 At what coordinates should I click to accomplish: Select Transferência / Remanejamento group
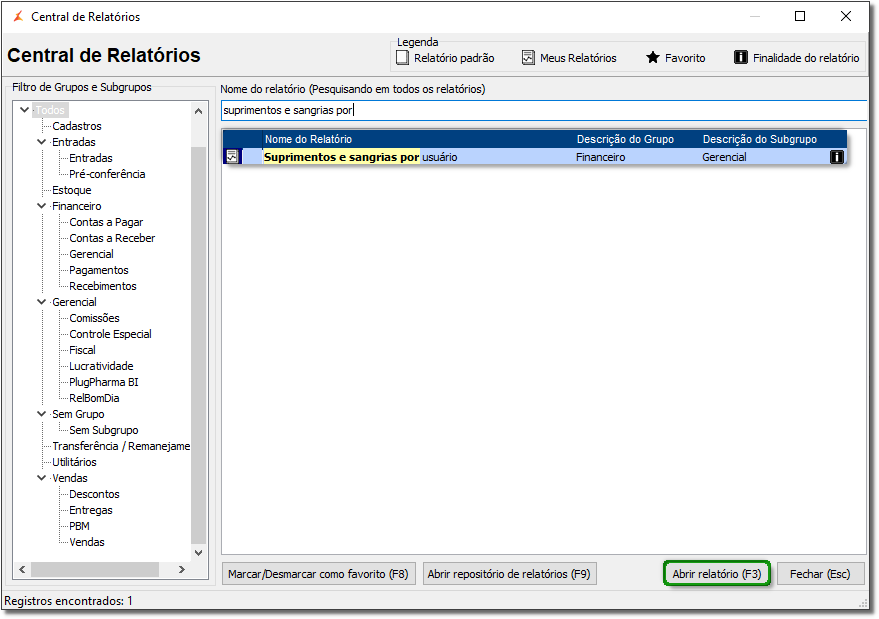coord(121,446)
